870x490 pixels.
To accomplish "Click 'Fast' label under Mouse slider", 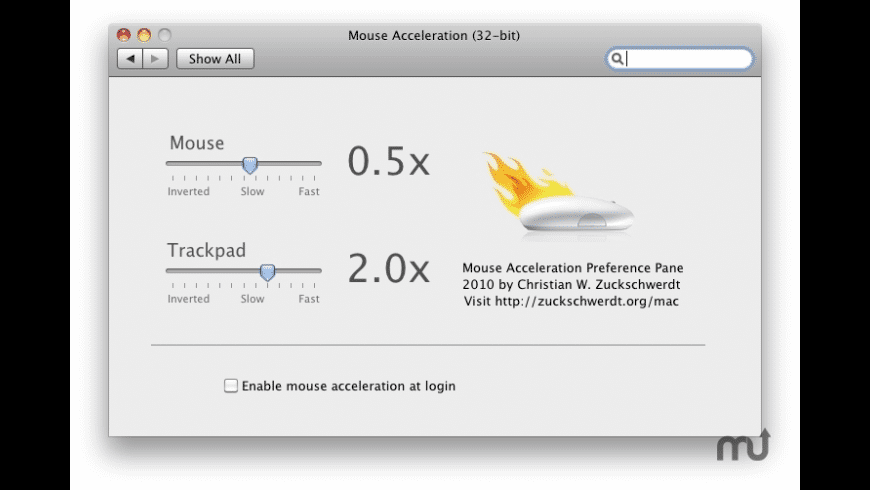I will coord(309,191).
